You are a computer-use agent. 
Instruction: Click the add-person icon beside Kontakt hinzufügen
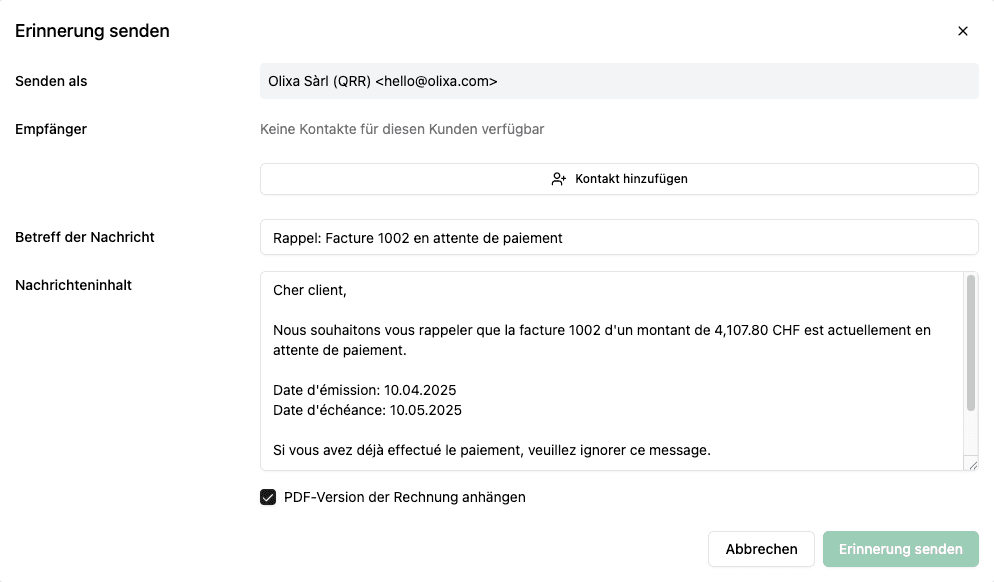(x=559, y=179)
